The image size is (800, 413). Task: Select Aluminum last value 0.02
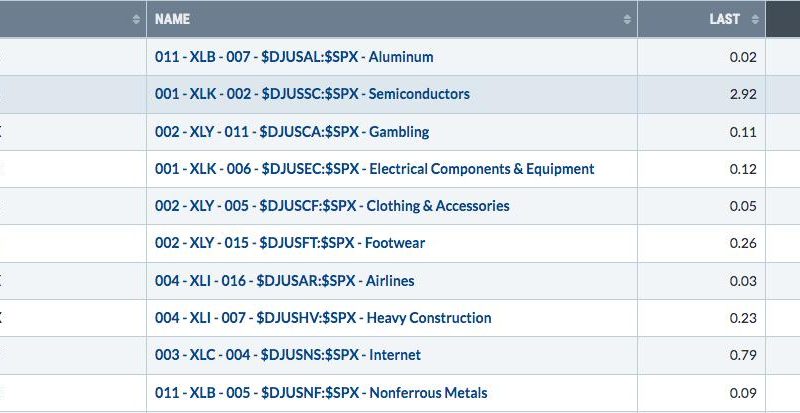[x=743, y=57]
